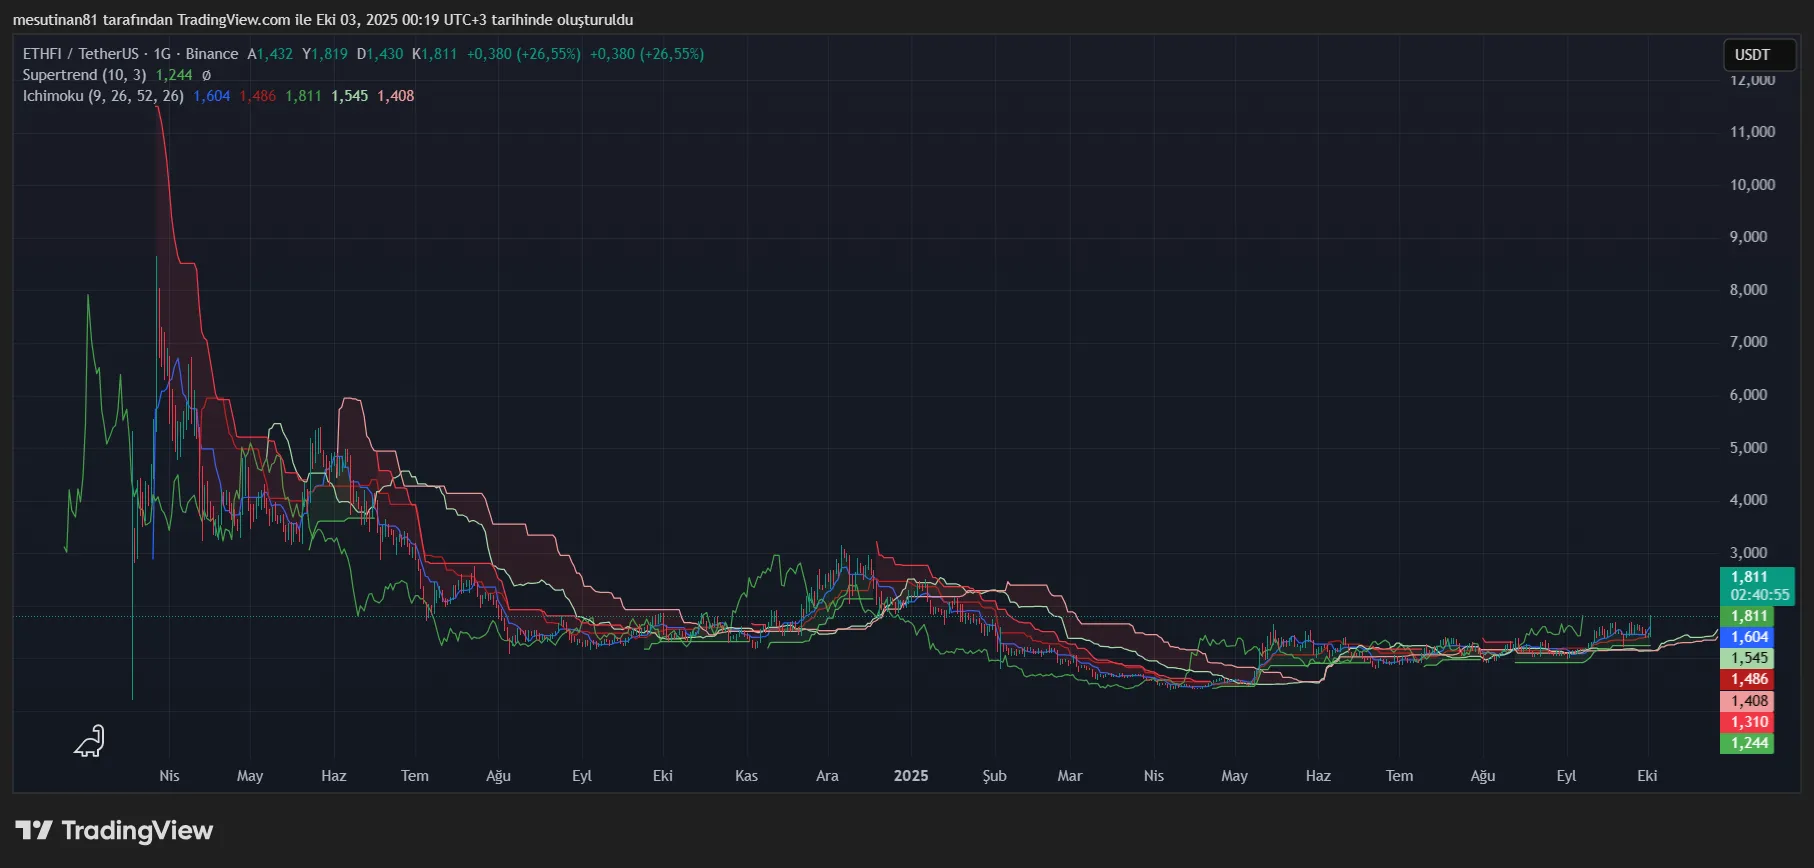
Task: Click the rightmost Eki label on time axis
Action: point(1647,776)
